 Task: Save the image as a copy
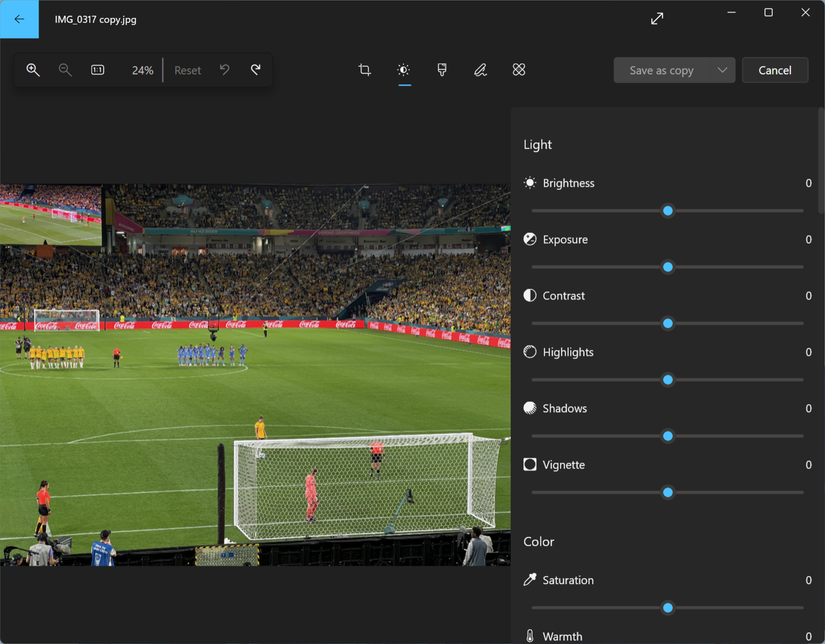663,70
